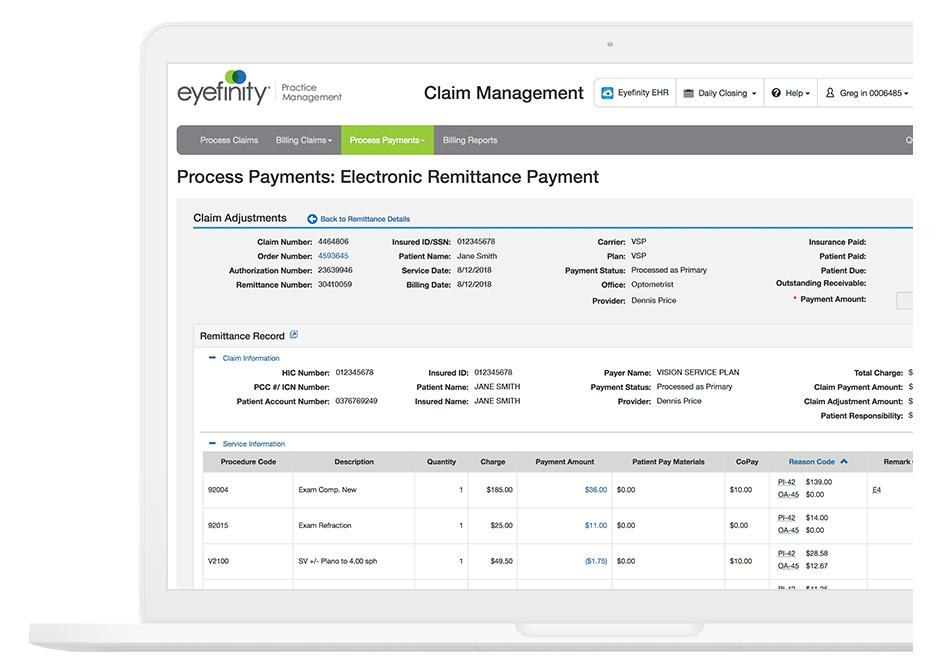
Task: Click the PI-42 code in the 92004 row
Action: (x=787, y=482)
